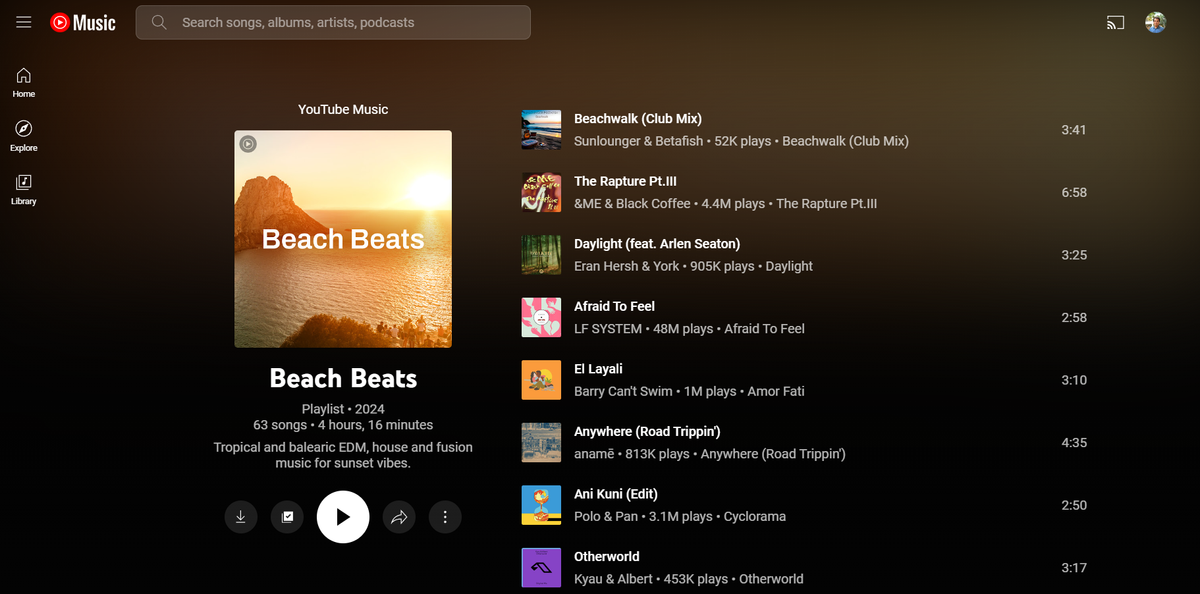Click the Beachwalk (Club Mix) album thumbnail
Screen dimensions: 1200x594
pos(541,130)
